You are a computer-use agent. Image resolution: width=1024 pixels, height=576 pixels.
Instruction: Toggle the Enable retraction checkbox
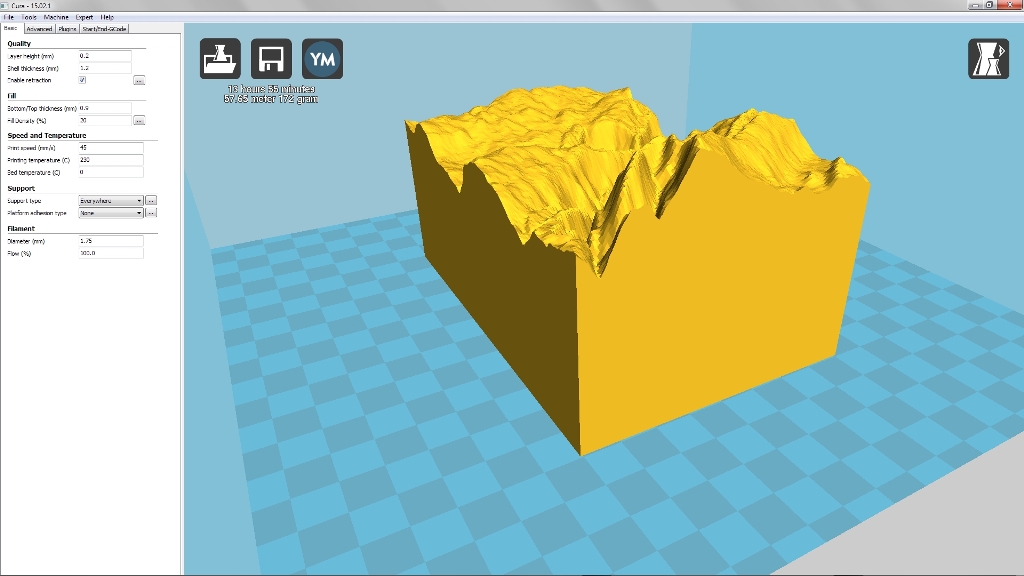[x=82, y=80]
